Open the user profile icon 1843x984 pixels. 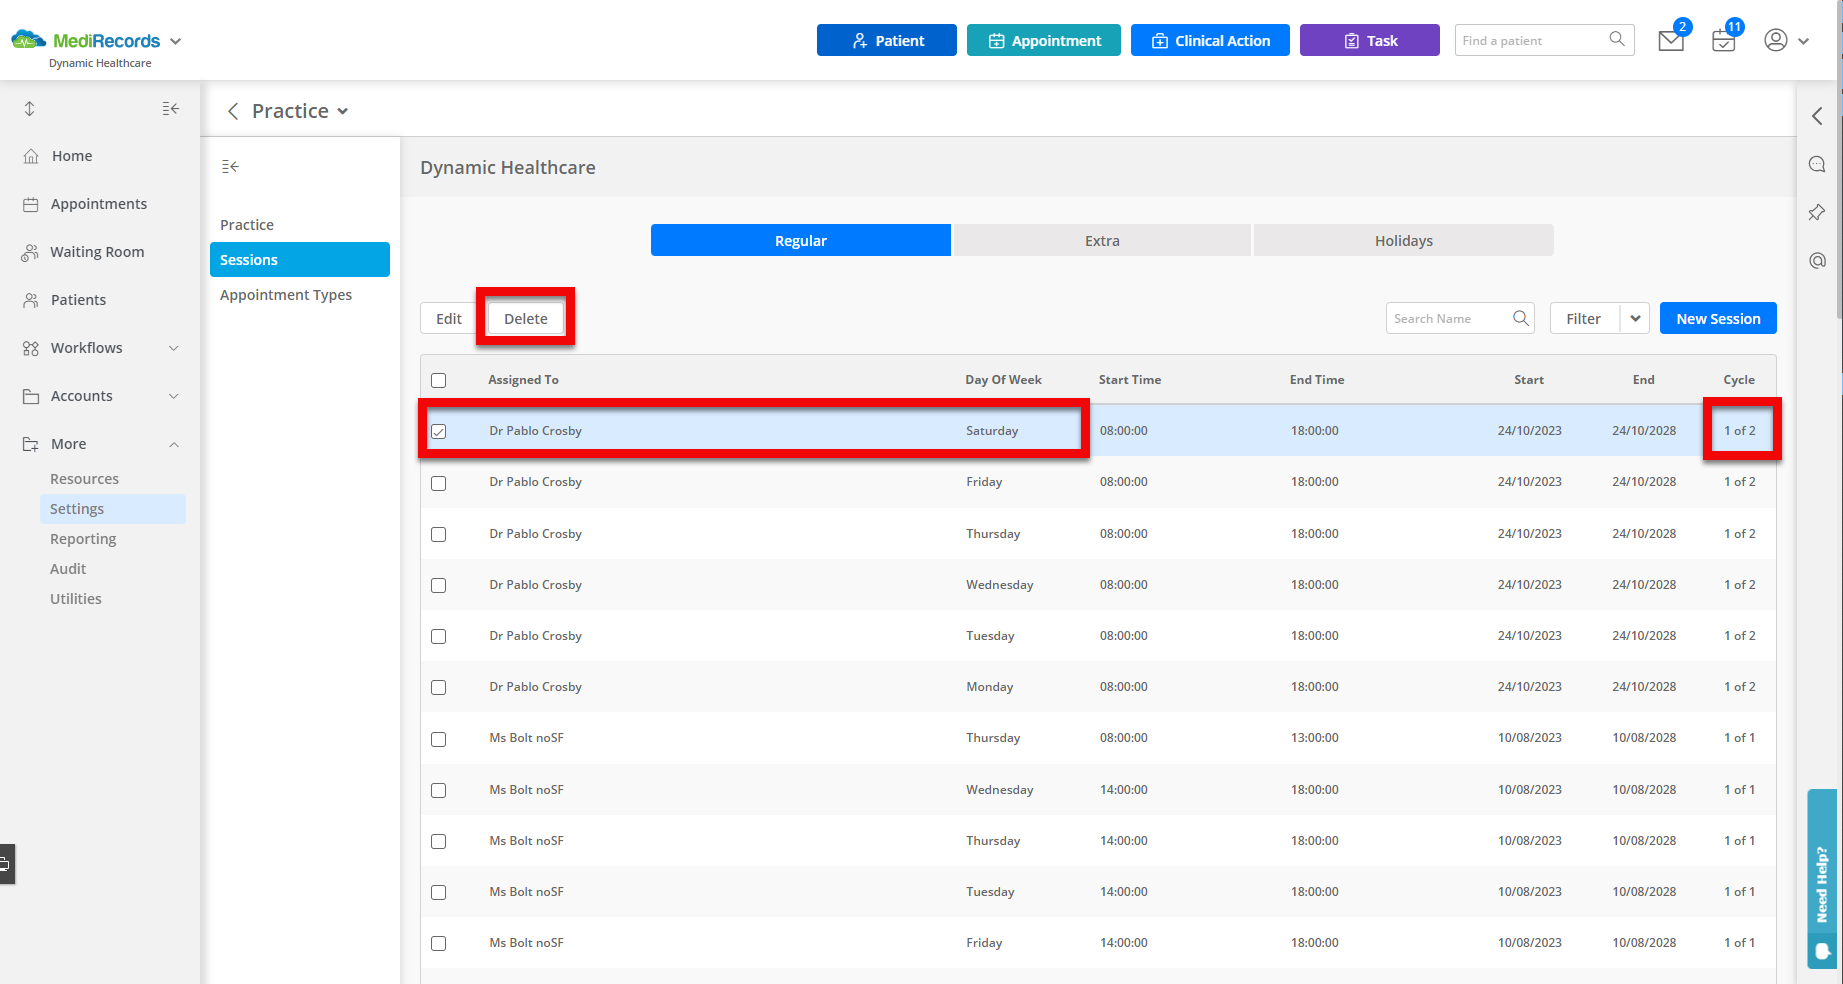pos(1775,40)
